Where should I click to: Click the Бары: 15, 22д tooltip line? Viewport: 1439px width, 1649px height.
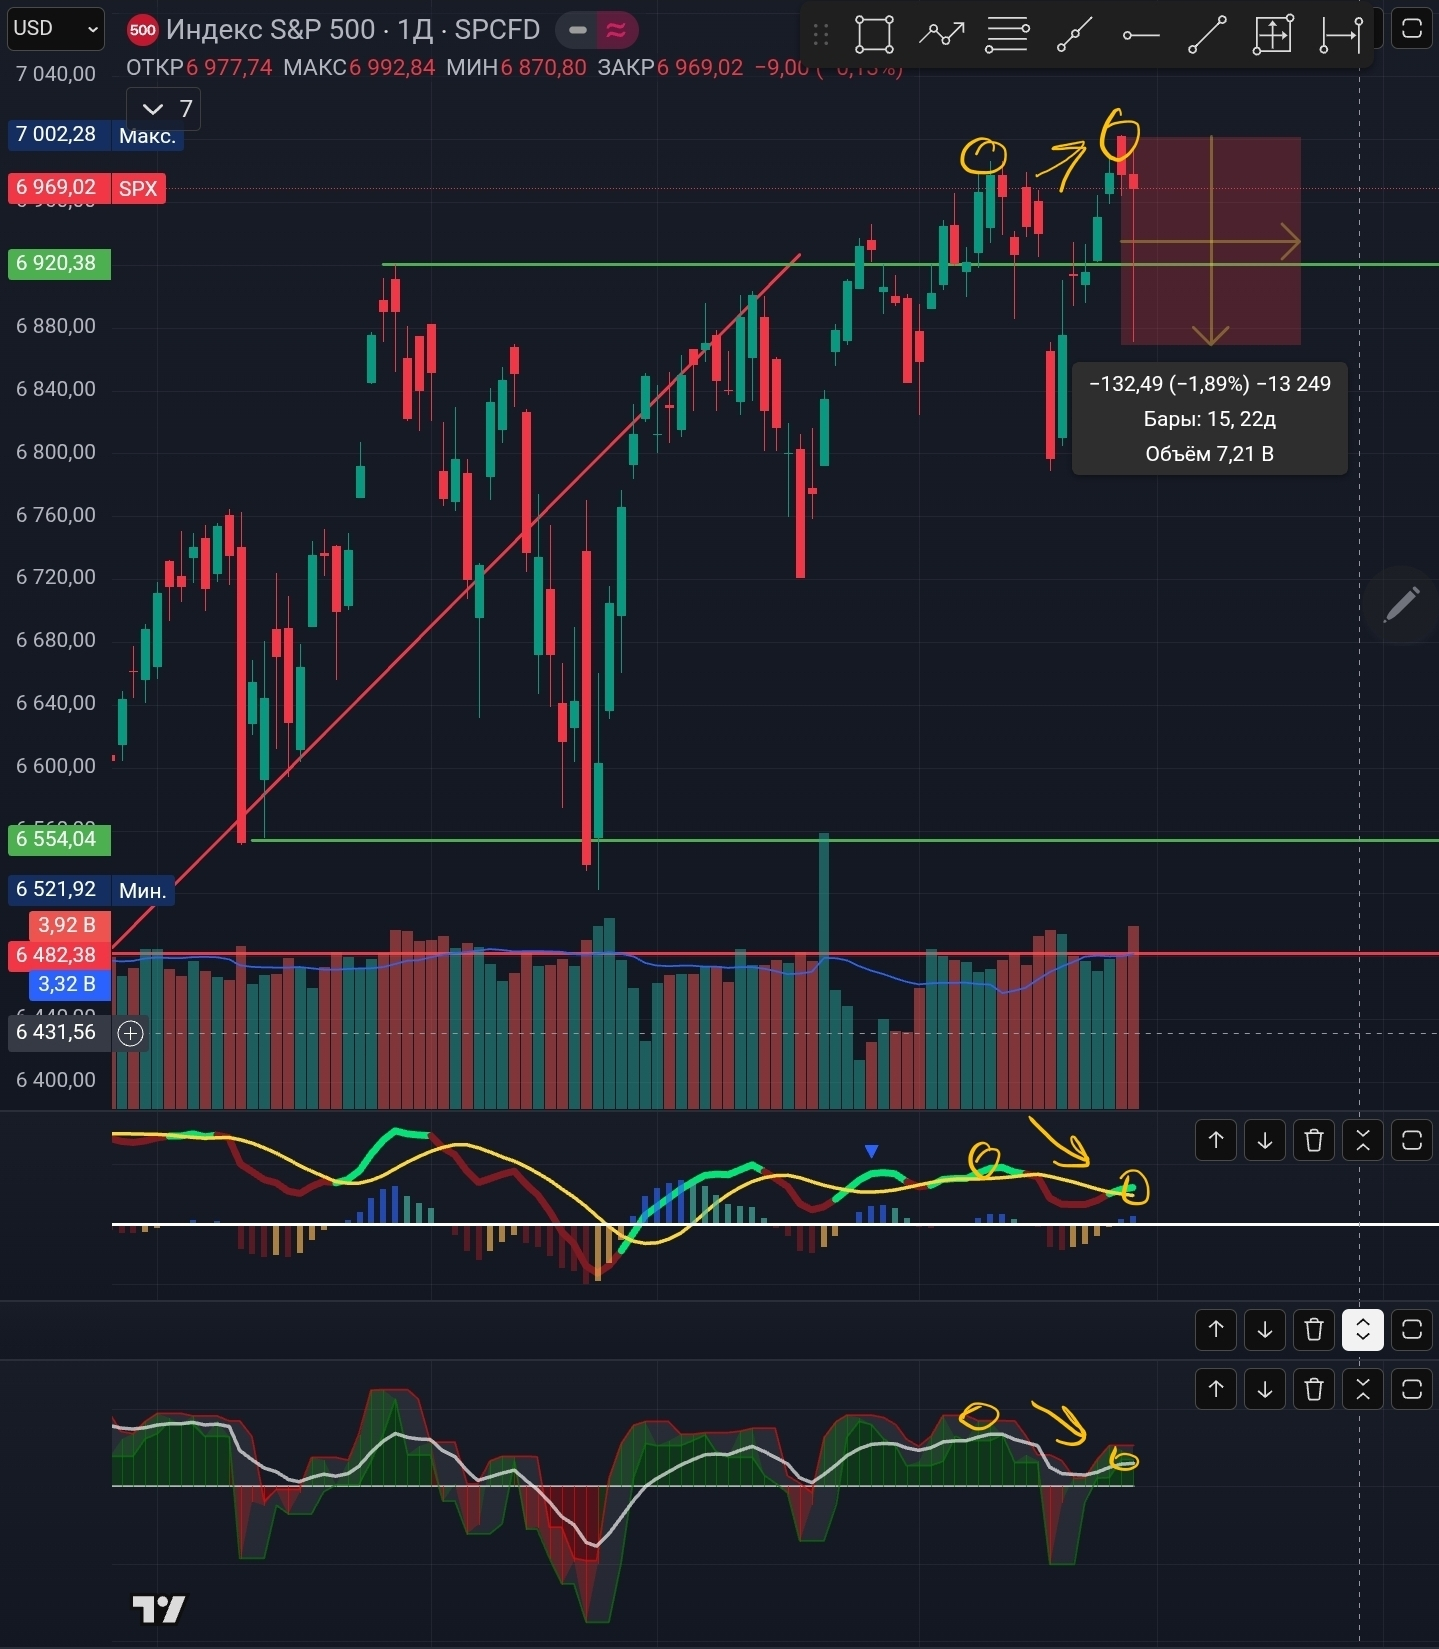[x=1209, y=419]
